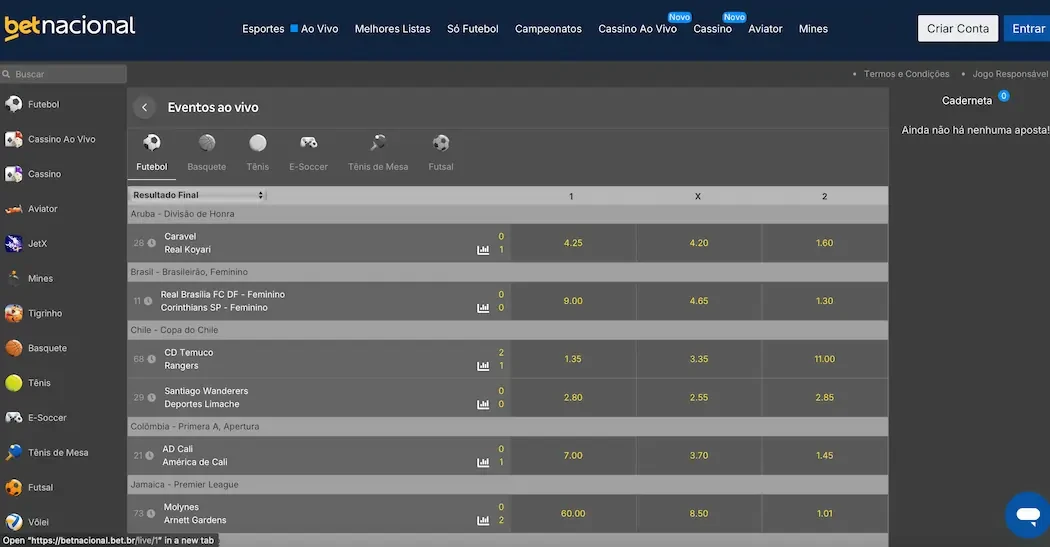Open the Termos e Condições link

tap(906, 74)
